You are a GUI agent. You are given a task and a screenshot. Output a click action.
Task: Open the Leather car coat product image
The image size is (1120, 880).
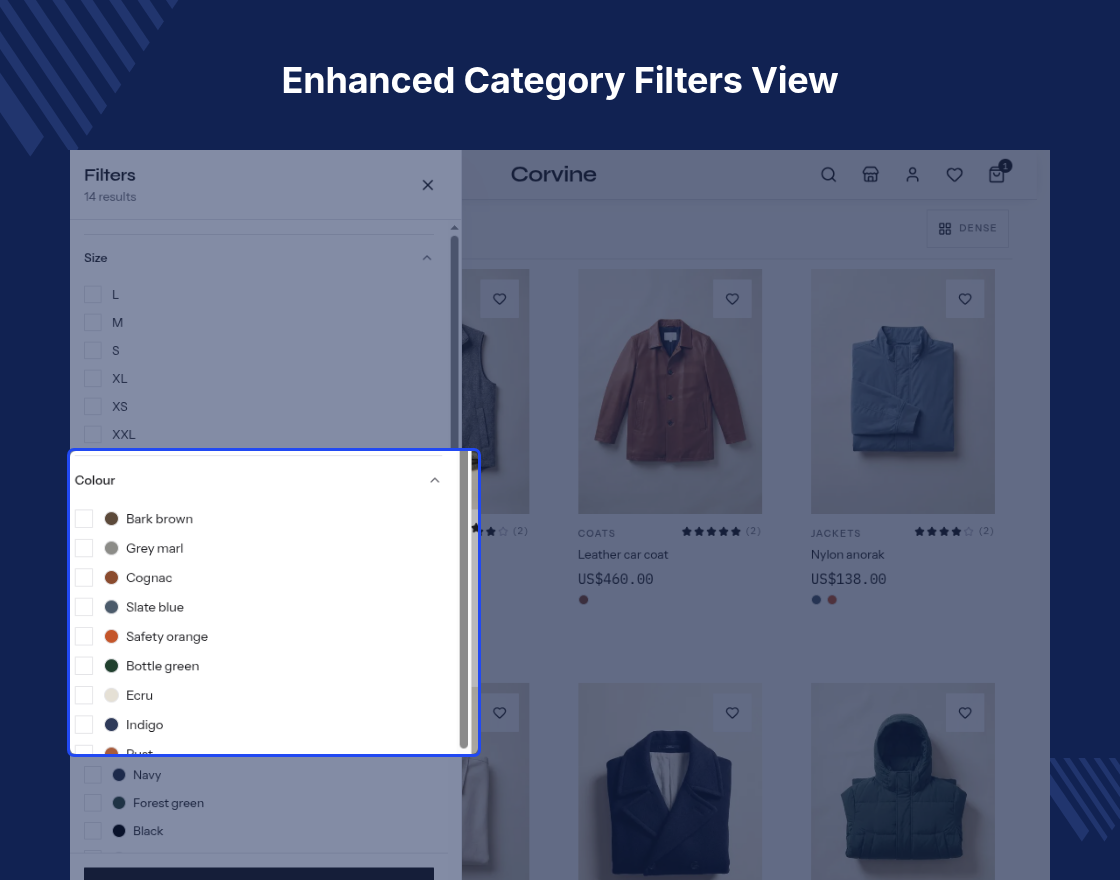pyautogui.click(x=670, y=391)
